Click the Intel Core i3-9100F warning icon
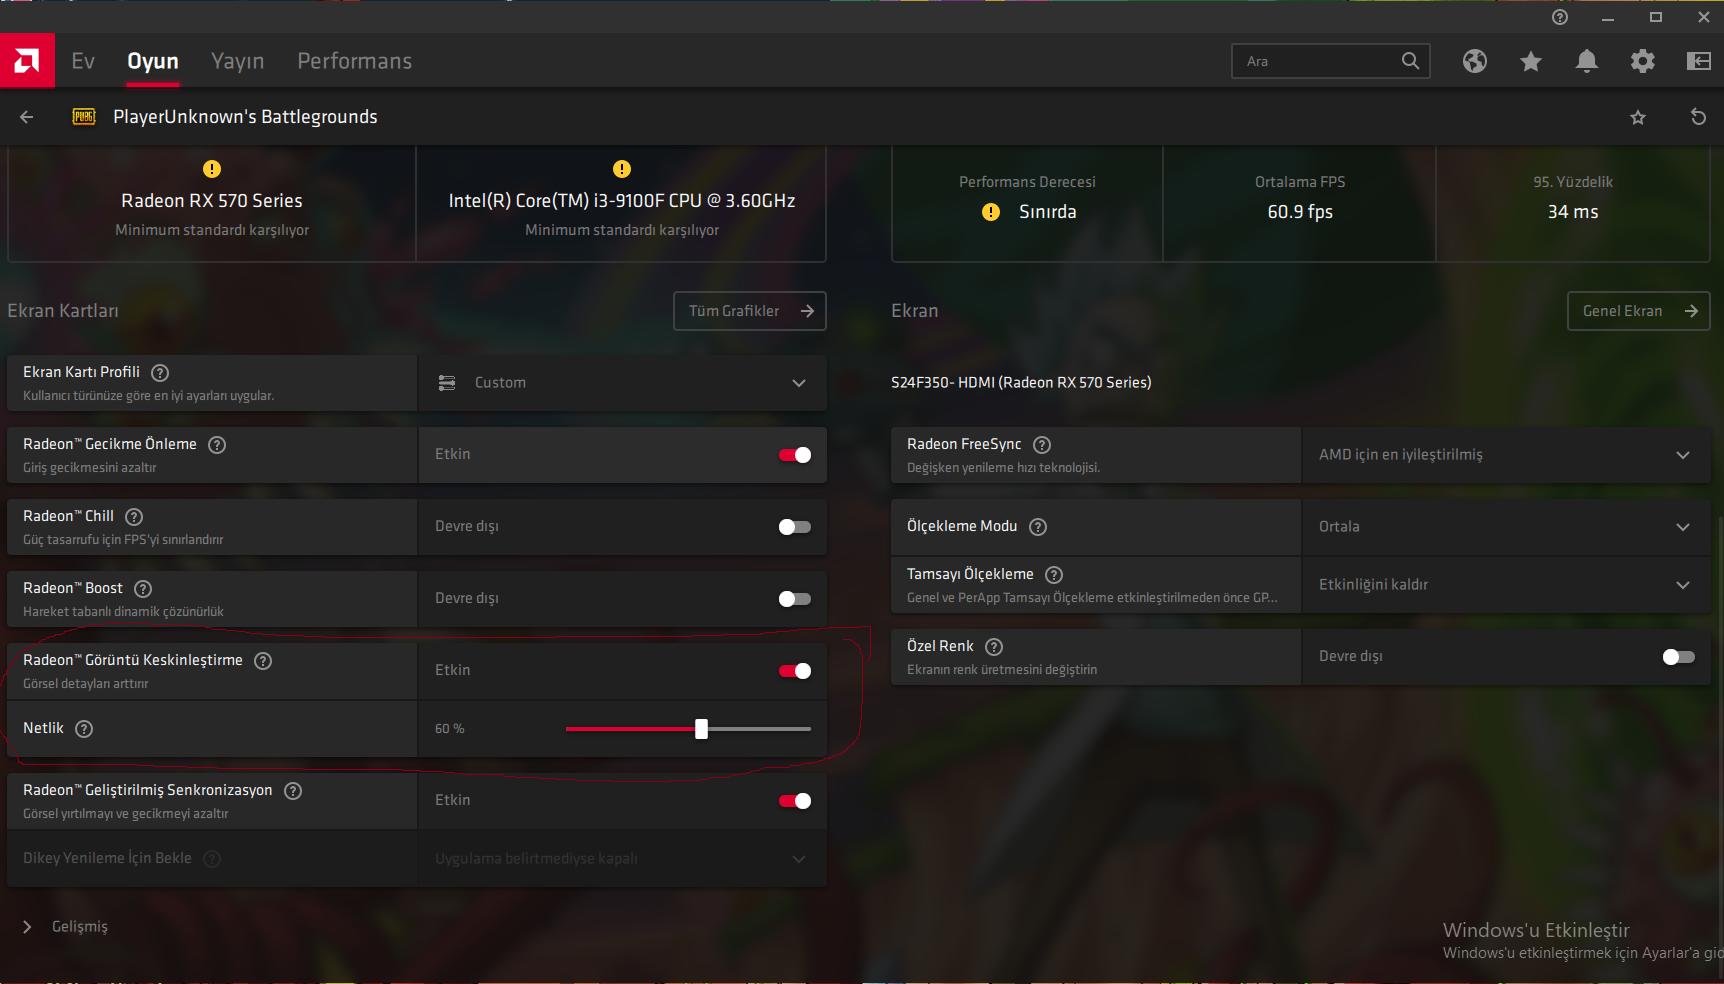This screenshot has width=1724, height=984. pos(622,169)
